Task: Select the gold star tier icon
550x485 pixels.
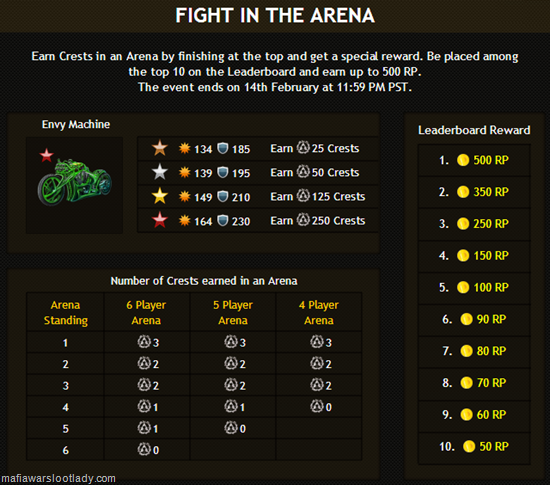Action: 160,196
